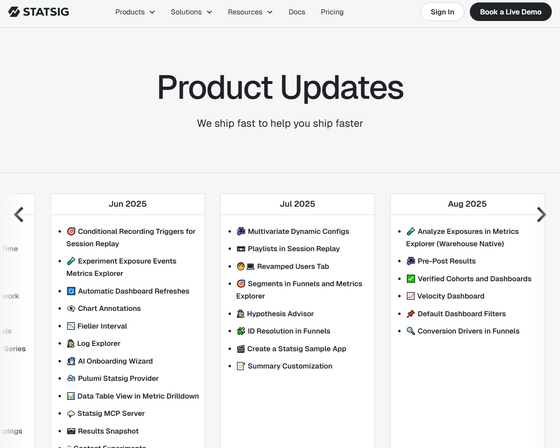Open the Velocity Dashboard update

451,296
